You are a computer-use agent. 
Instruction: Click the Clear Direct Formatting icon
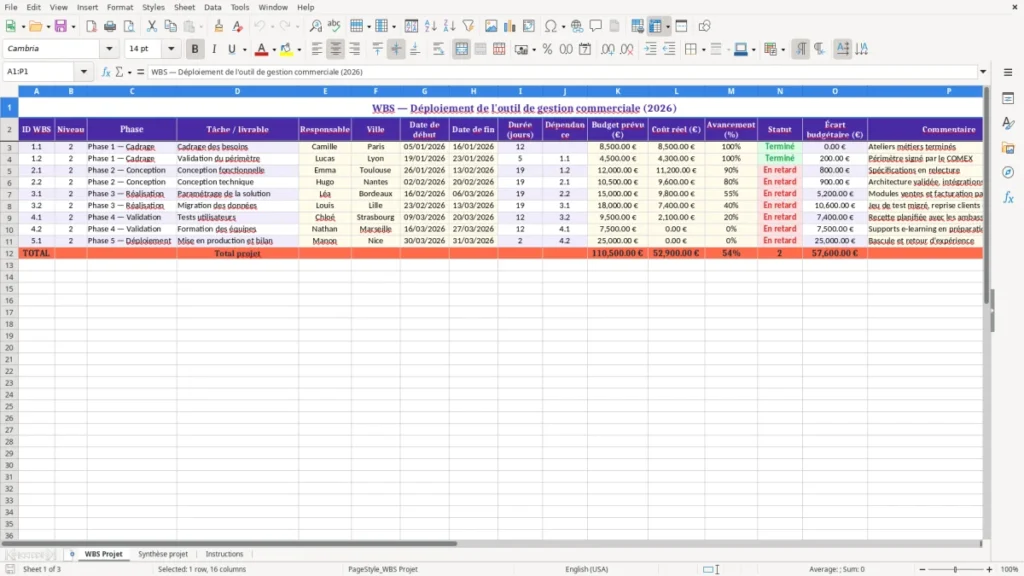pyautogui.click(x=238, y=26)
